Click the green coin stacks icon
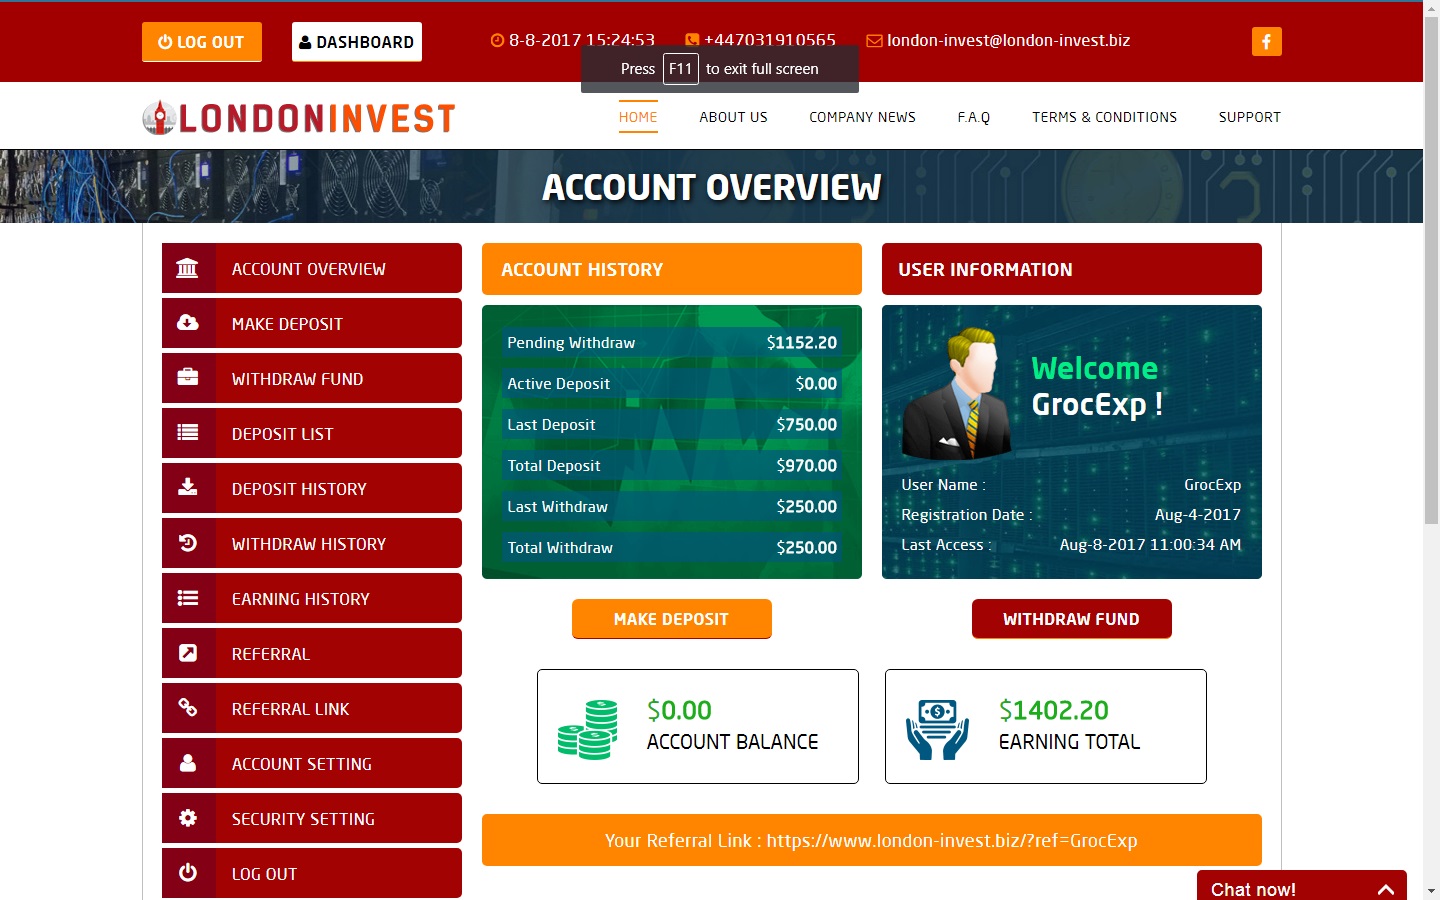The height and width of the screenshot is (900, 1440). [x=588, y=730]
